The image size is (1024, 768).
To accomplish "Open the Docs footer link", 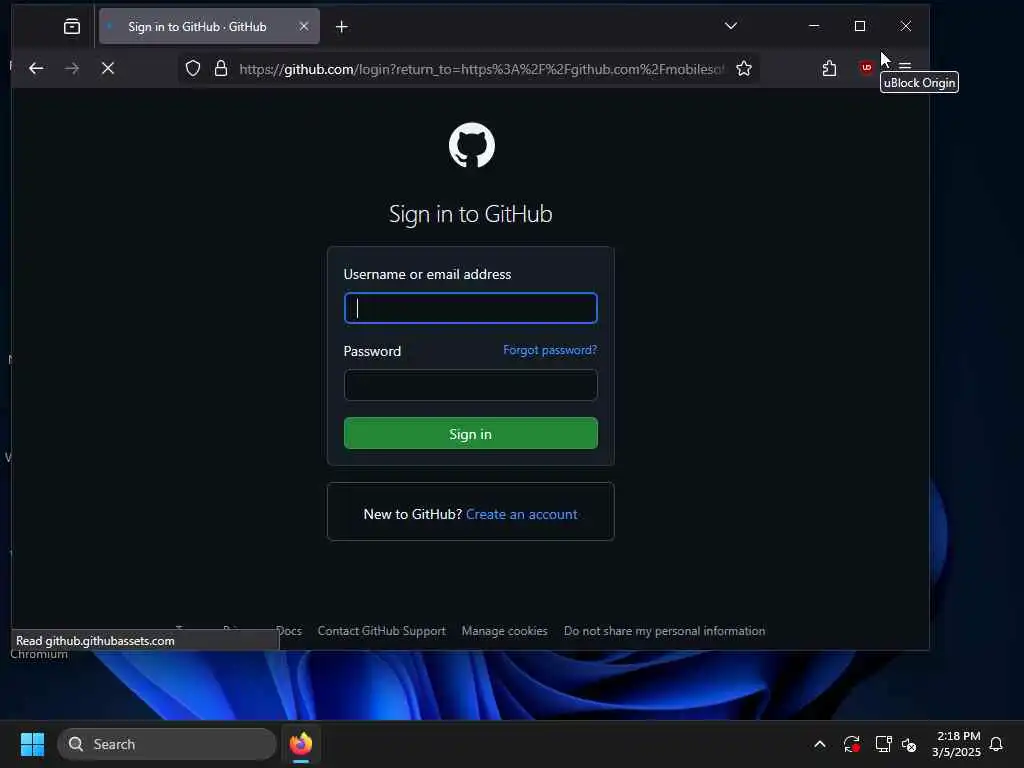I will (x=289, y=631).
